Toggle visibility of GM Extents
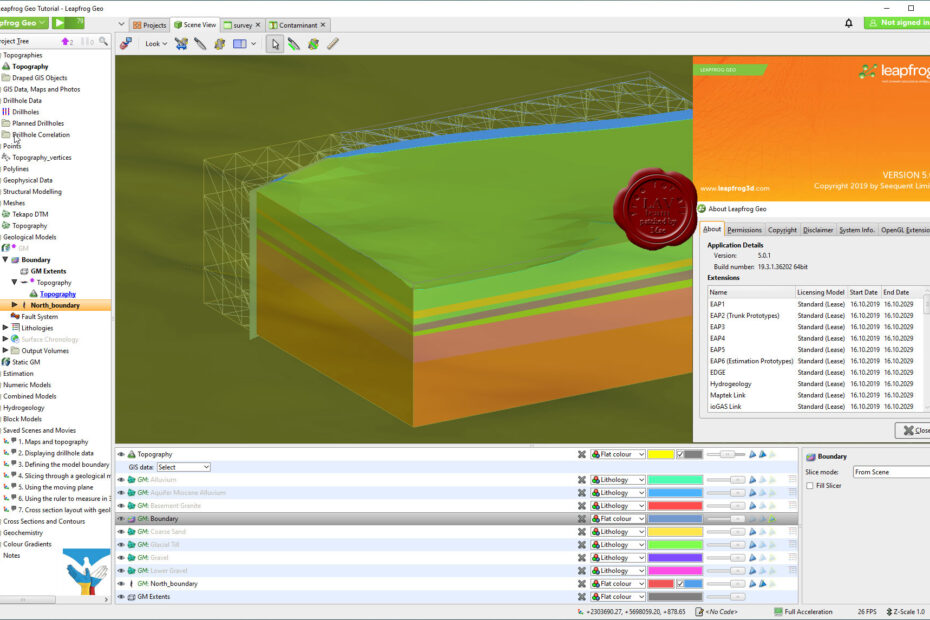The height and width of the screenshot is (620, 930). (121, 597)
